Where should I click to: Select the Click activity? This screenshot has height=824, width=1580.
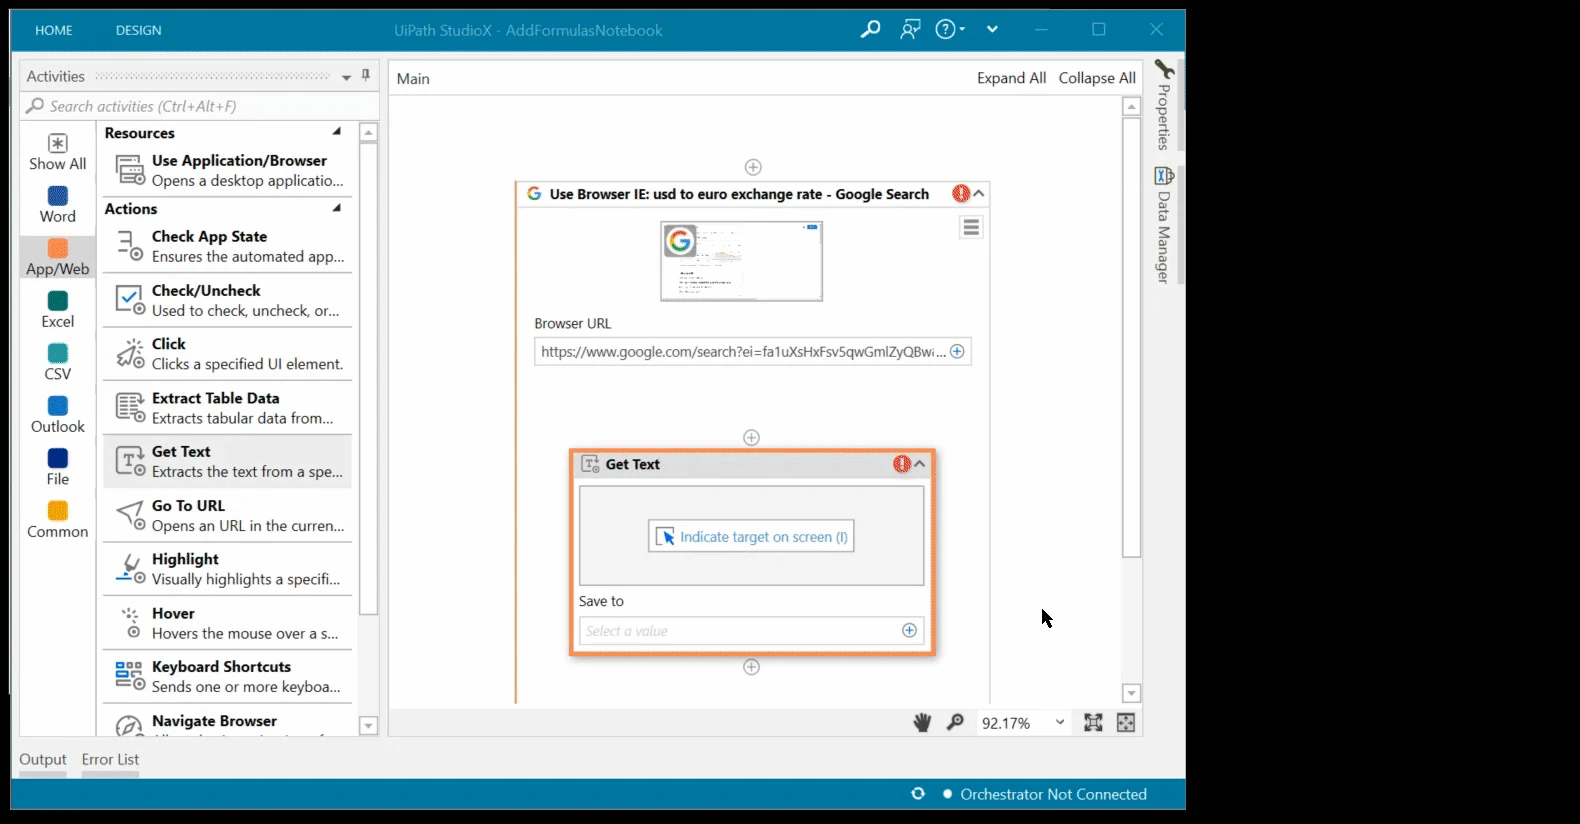point(228,354)
